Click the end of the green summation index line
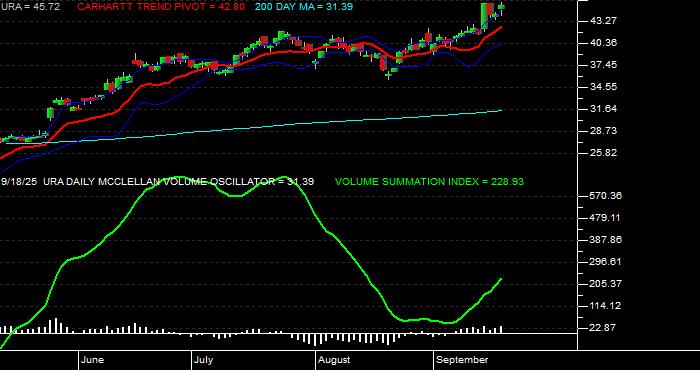This screenshot has height=370, width=700. (501, 279)
